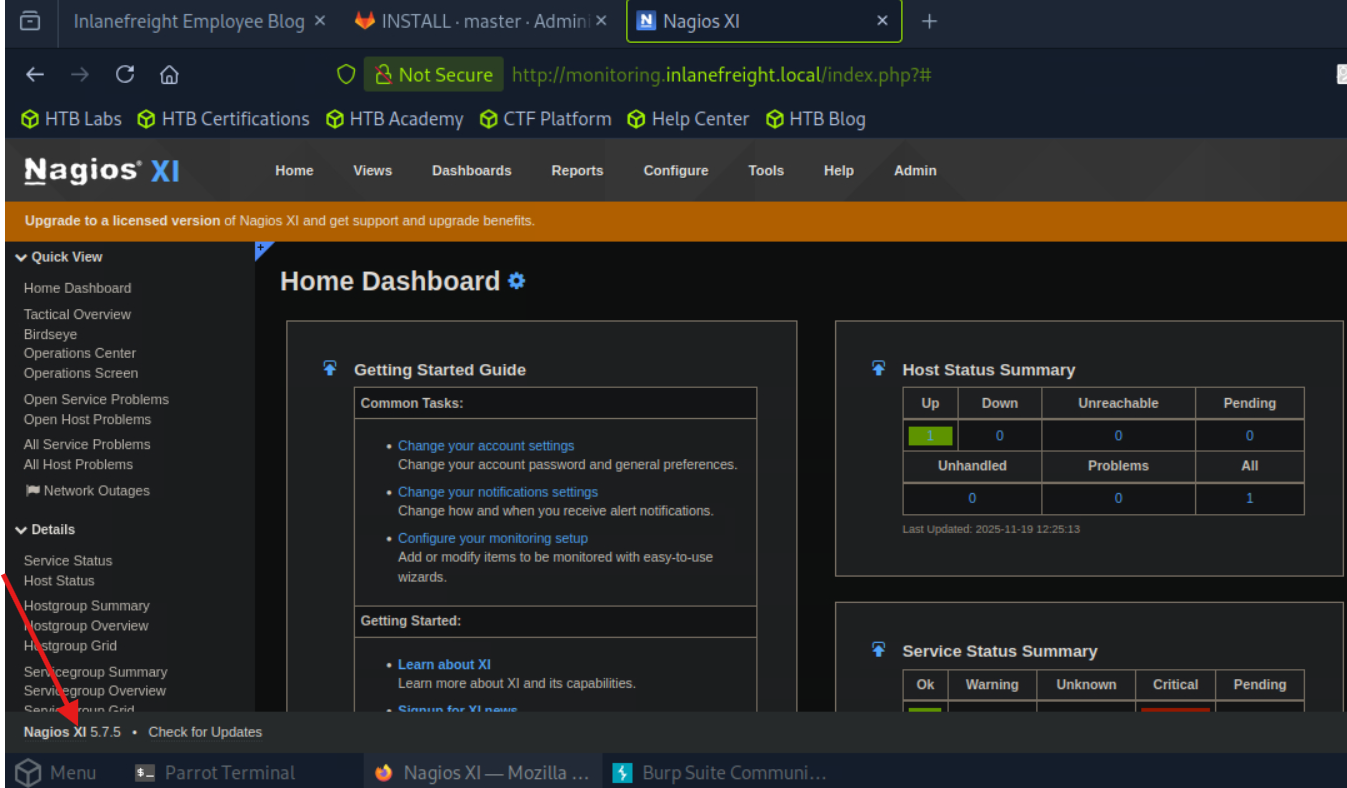The width and height of the screenshot is (1347, 788).
Task: Open the Admin menu in navigation bar
Action: pyautogui.click(x=915, y=171)
